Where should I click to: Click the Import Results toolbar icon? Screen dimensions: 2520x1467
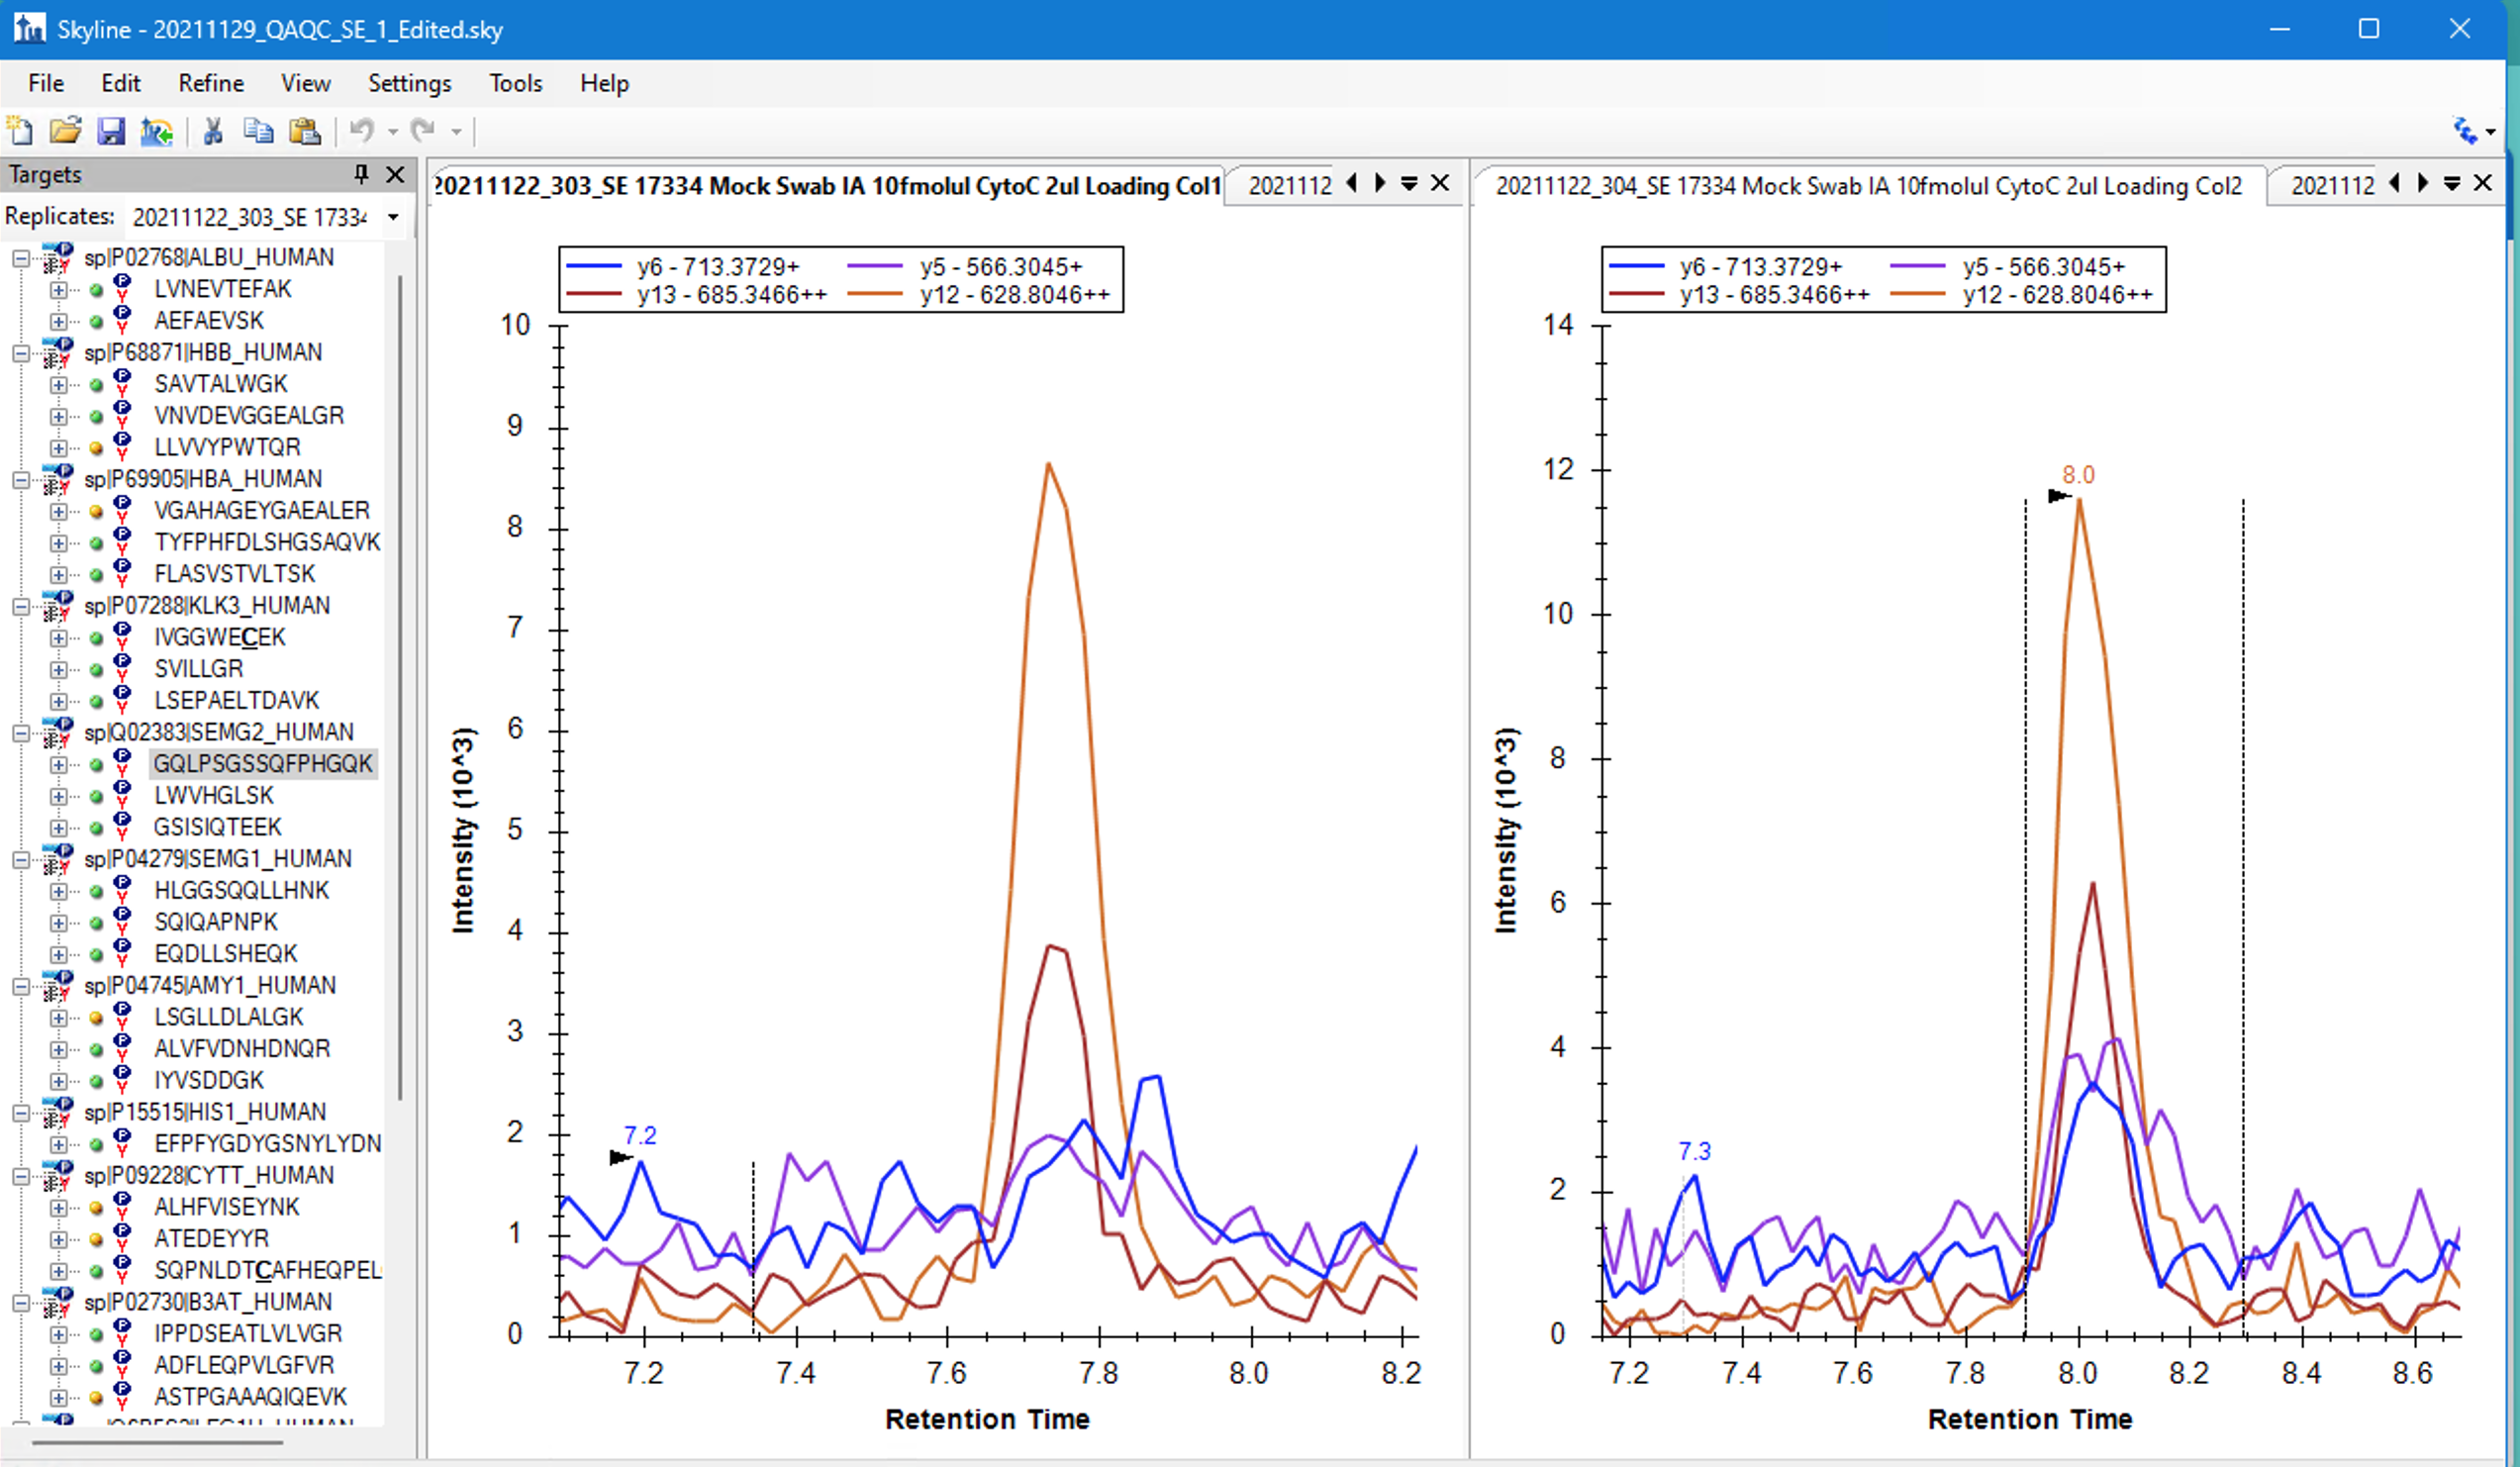tap(157, 131)
